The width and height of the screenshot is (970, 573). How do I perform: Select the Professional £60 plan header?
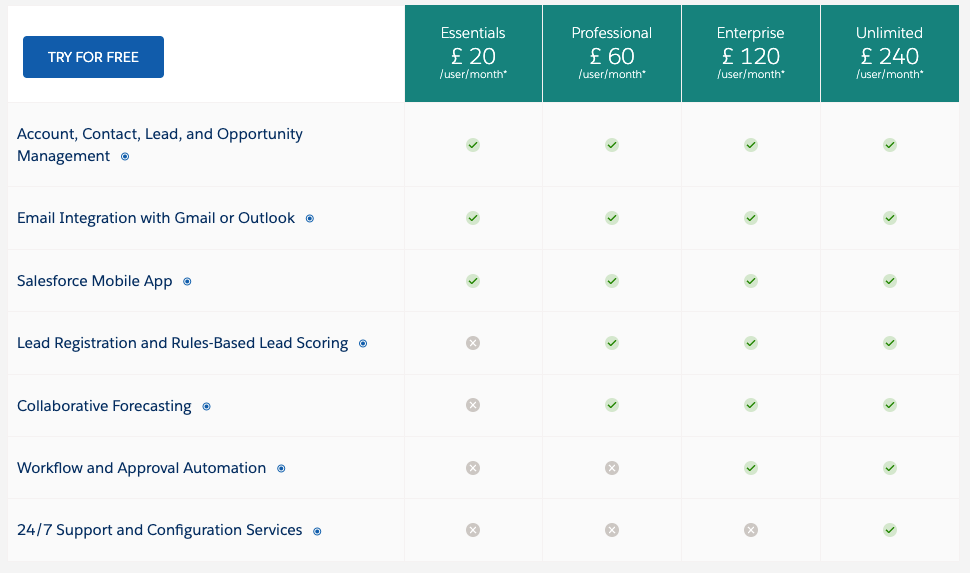pos(612,53)
